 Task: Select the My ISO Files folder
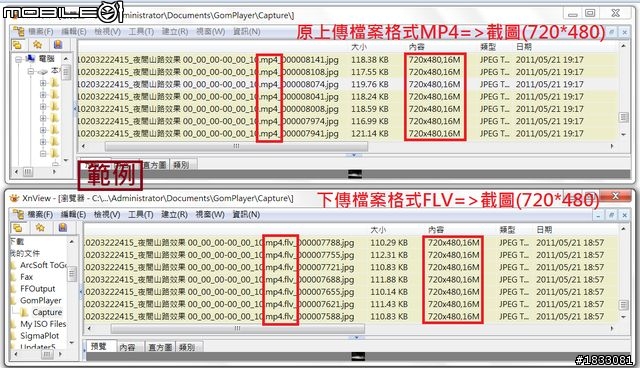[x=43, y=324]
